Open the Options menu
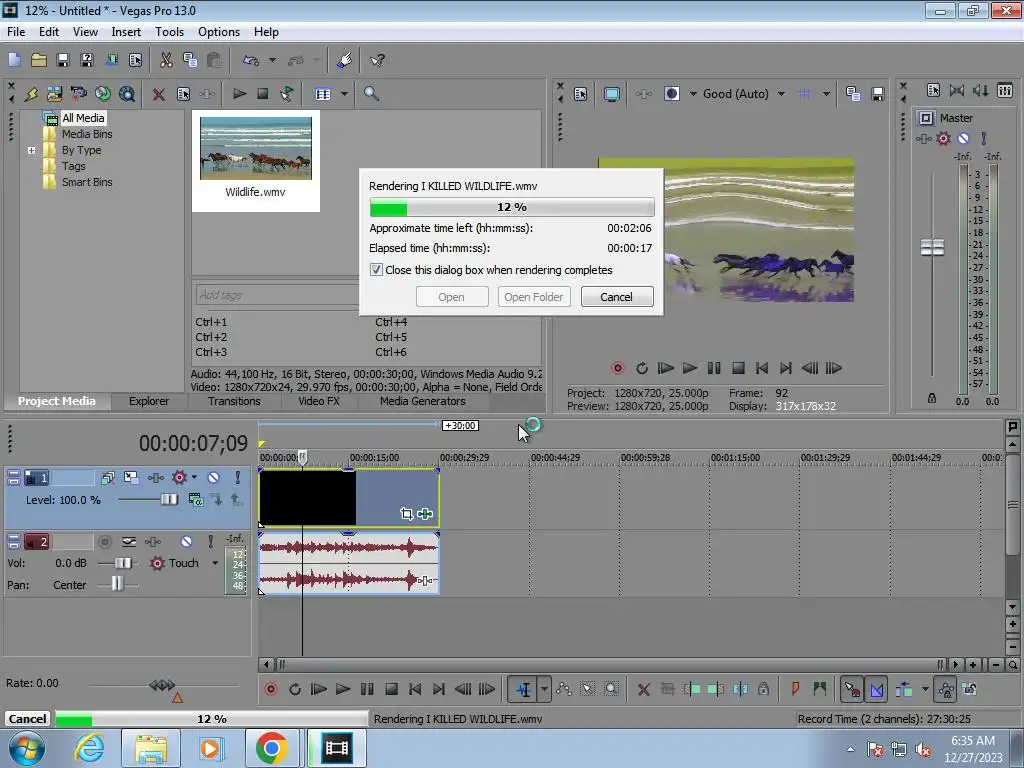1024x768 pixels. (x=219, y=31)
